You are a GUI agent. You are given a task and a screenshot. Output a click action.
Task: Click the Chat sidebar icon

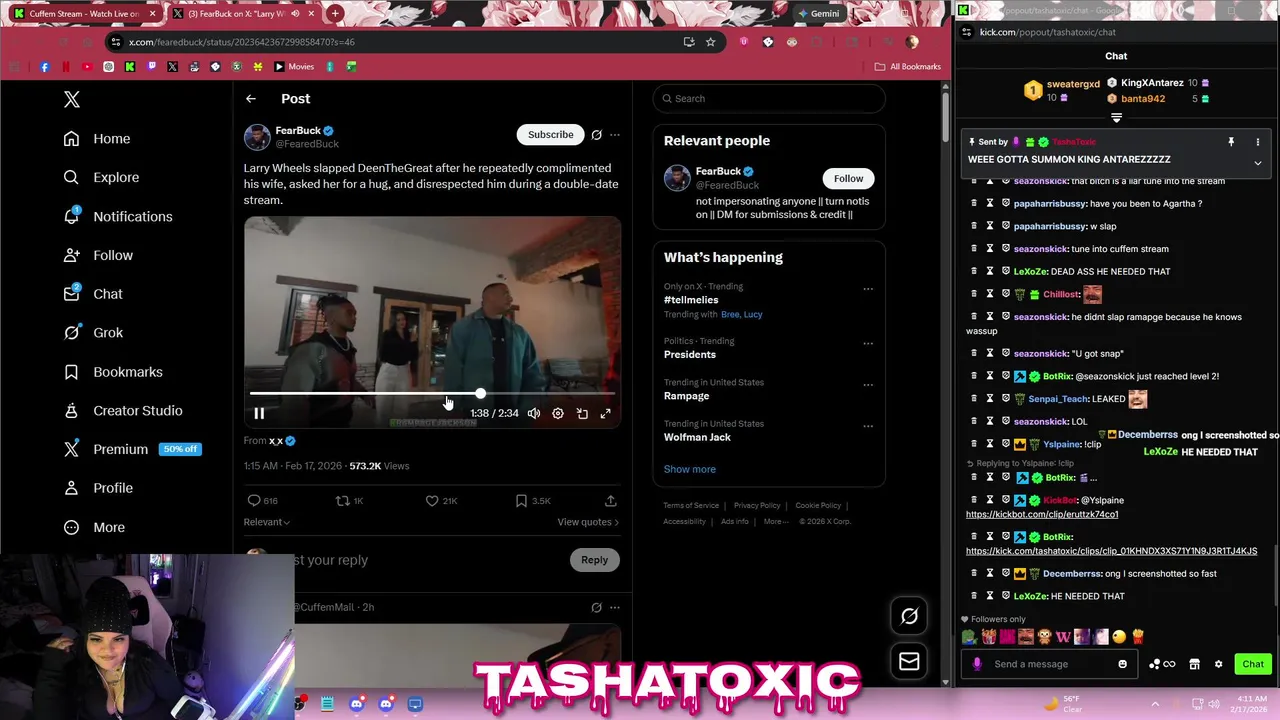point(71,294)
